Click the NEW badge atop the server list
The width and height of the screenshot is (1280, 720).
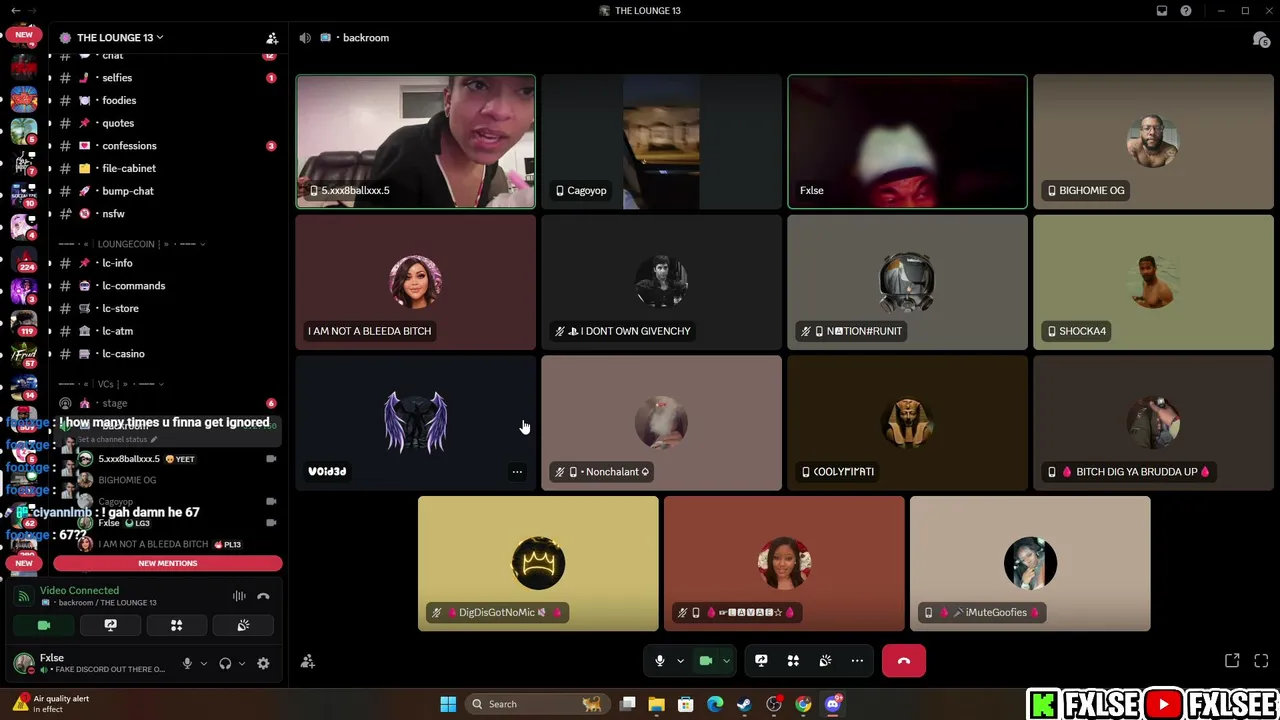point(24,35)
